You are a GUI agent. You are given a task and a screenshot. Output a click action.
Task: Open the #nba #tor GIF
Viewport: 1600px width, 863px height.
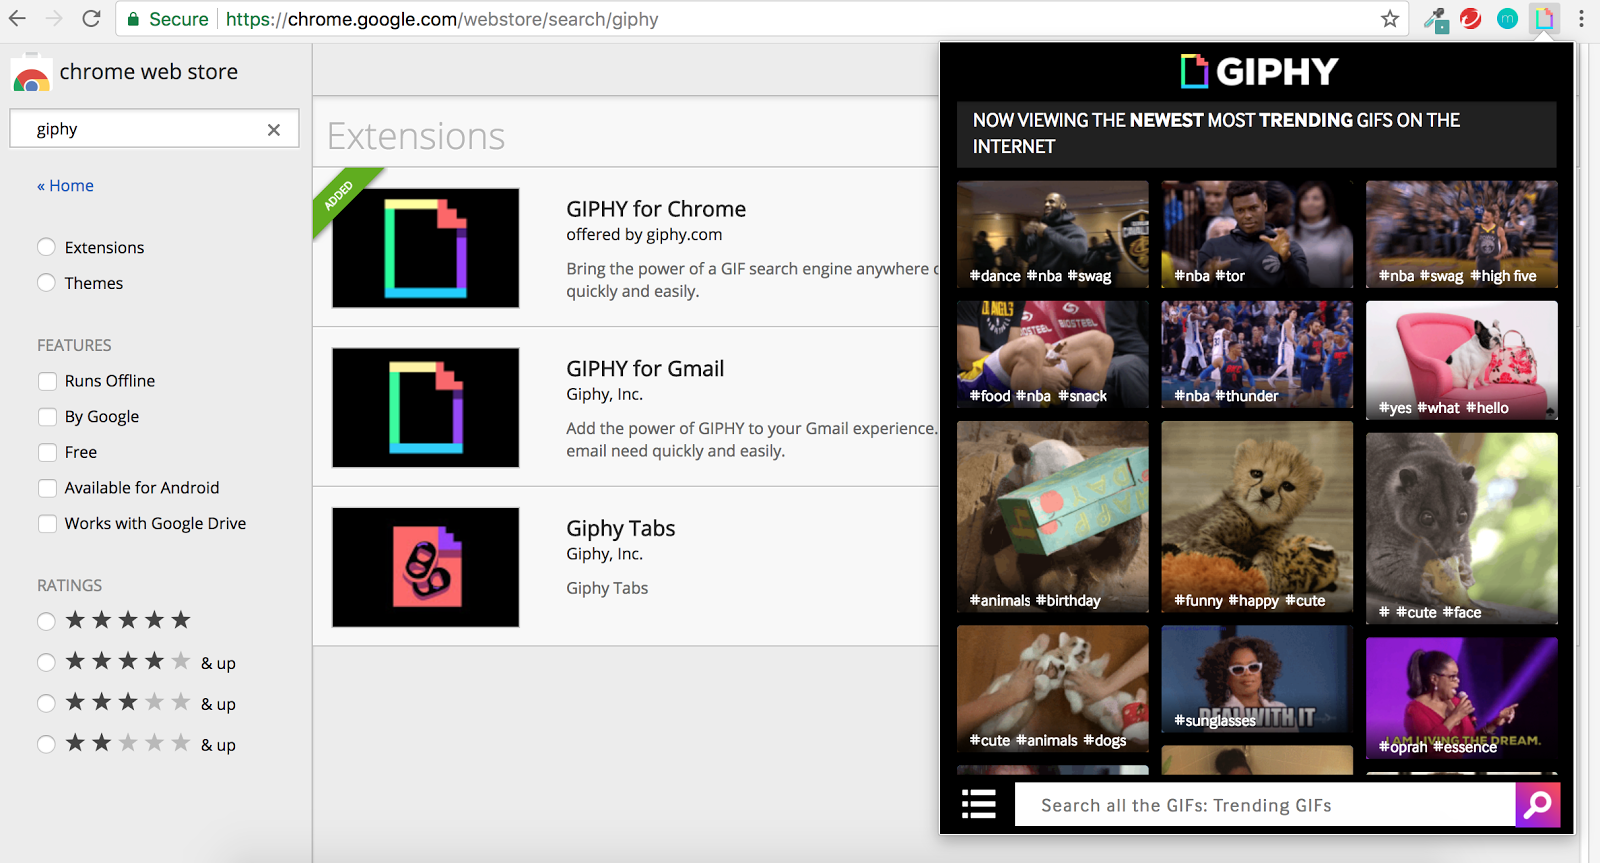1257,235
